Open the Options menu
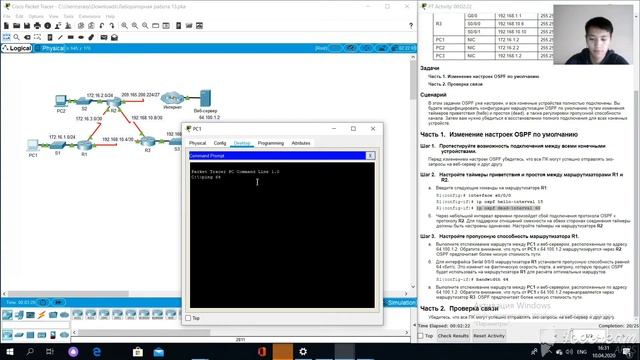The height and width of the screenshot is (360, 640). [36, 16]
